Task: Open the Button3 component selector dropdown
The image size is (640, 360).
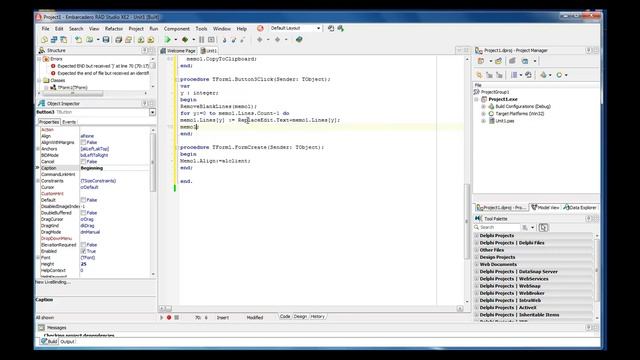Action: click(152, 112)
